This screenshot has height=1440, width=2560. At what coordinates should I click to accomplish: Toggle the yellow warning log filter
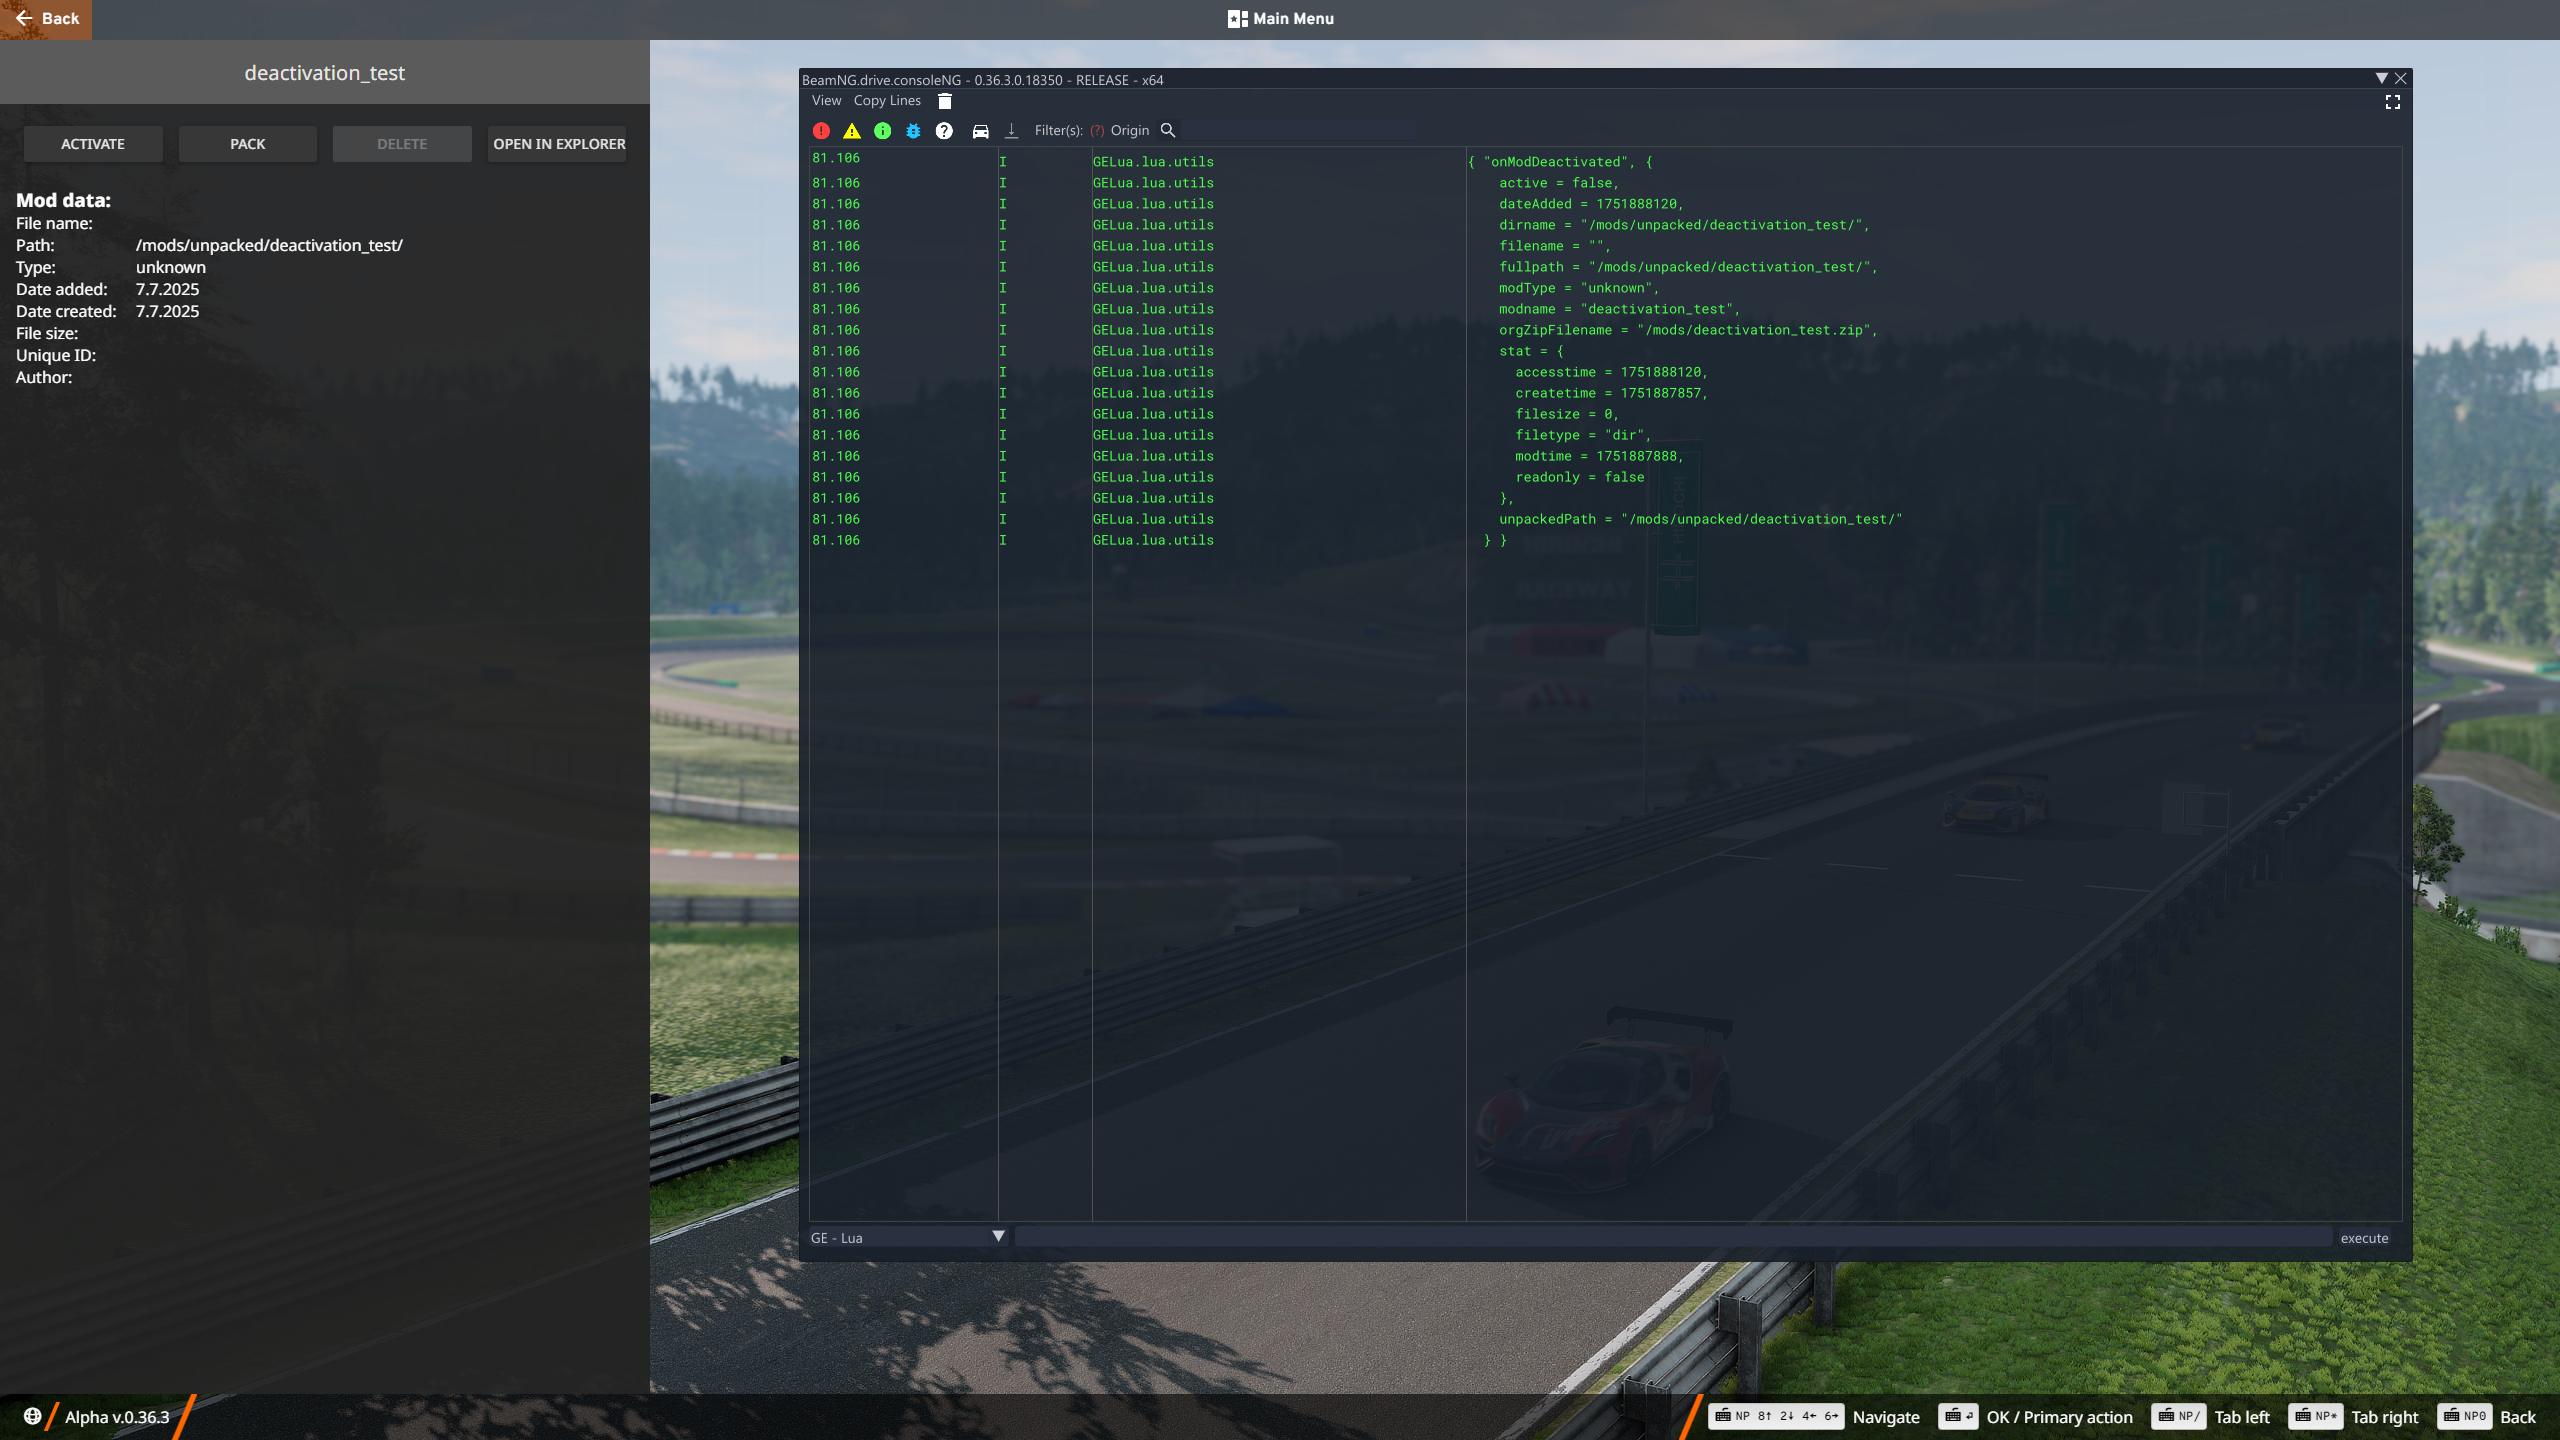(852, 131)
